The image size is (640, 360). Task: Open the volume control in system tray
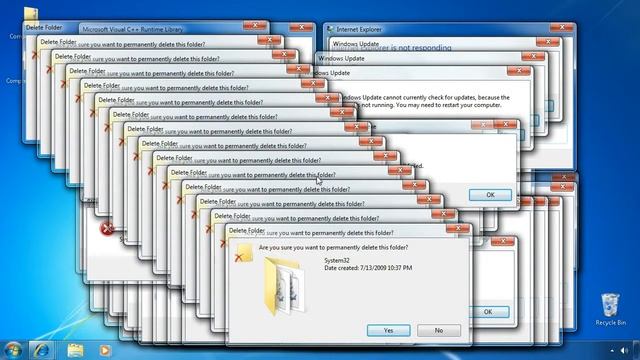(x=624, y=350)
